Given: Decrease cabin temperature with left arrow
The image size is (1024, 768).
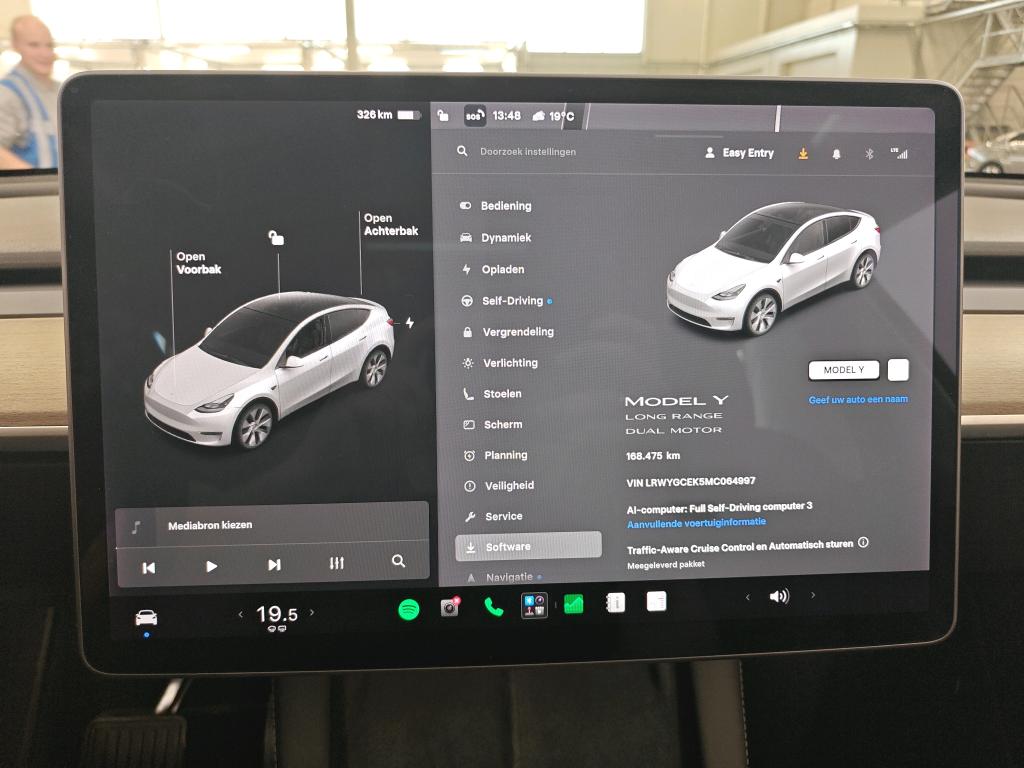Looking at the screenshot, I should [240, 615].
